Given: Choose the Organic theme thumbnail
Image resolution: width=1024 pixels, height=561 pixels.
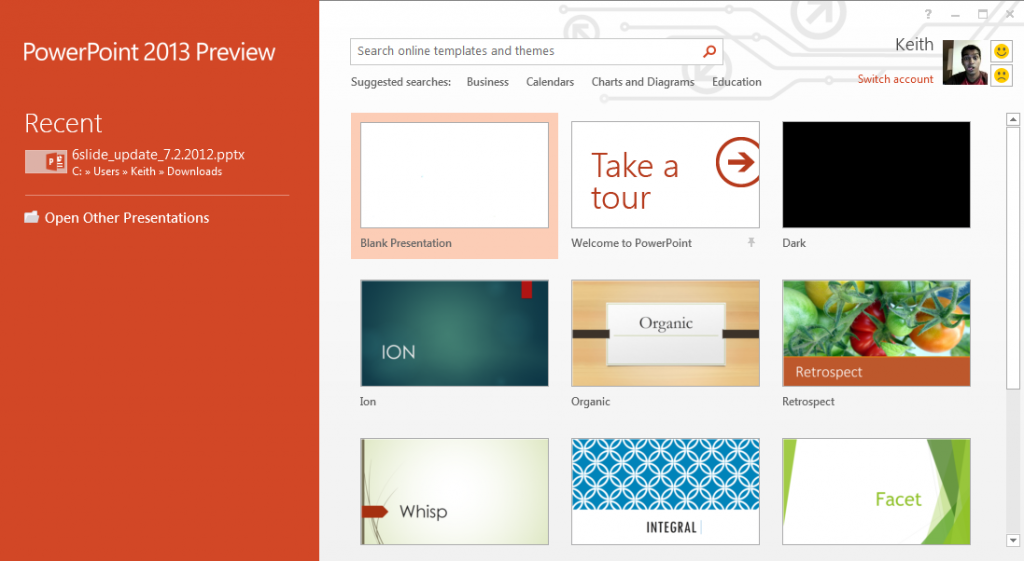Looking at the screenshot, I should tap(665, 333).
